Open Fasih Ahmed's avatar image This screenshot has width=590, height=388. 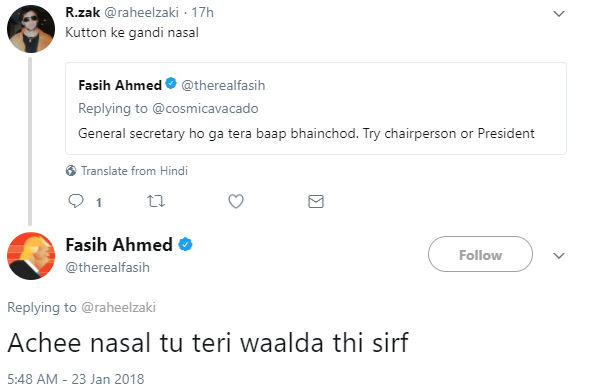point(31,256)
